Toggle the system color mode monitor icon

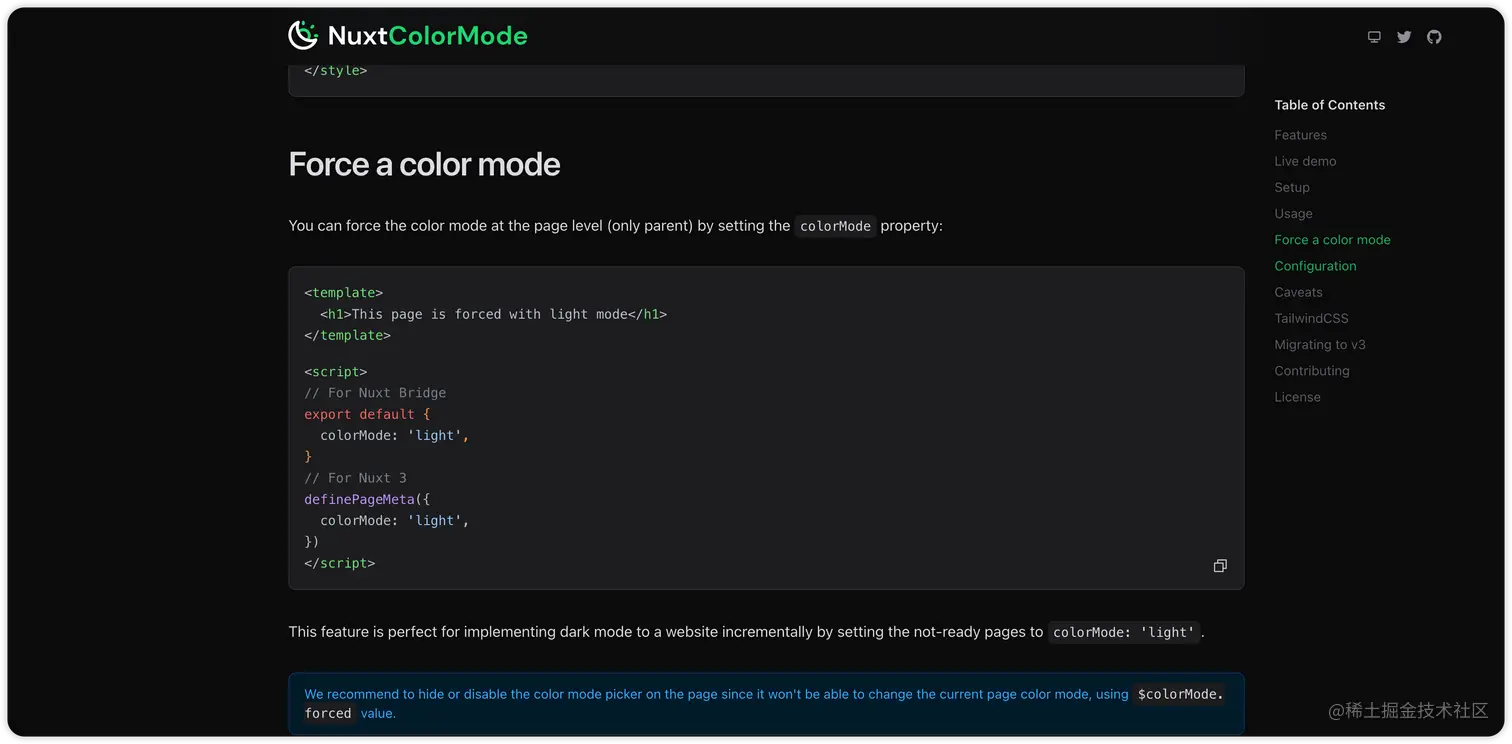1374,37
